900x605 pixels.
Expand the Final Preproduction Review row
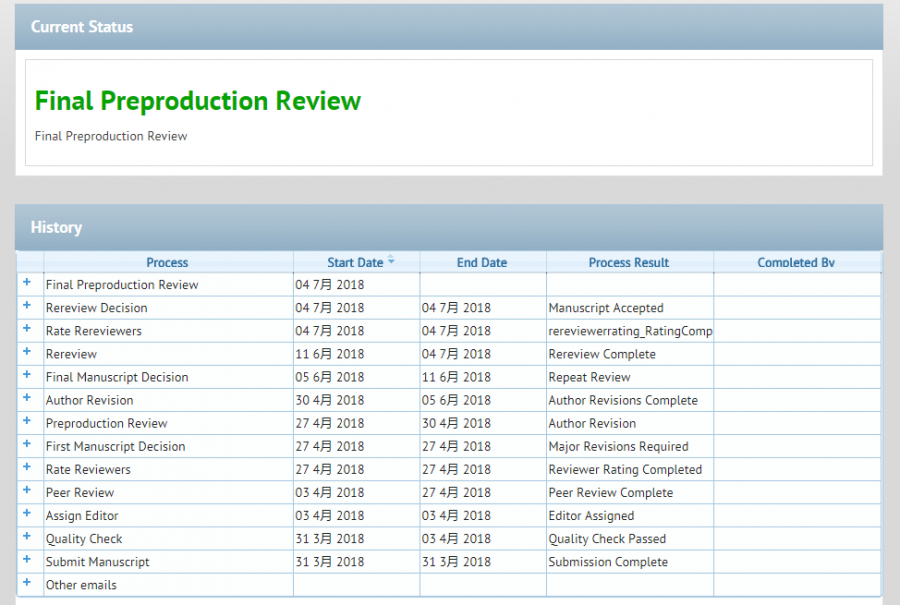tap(27, 283)
